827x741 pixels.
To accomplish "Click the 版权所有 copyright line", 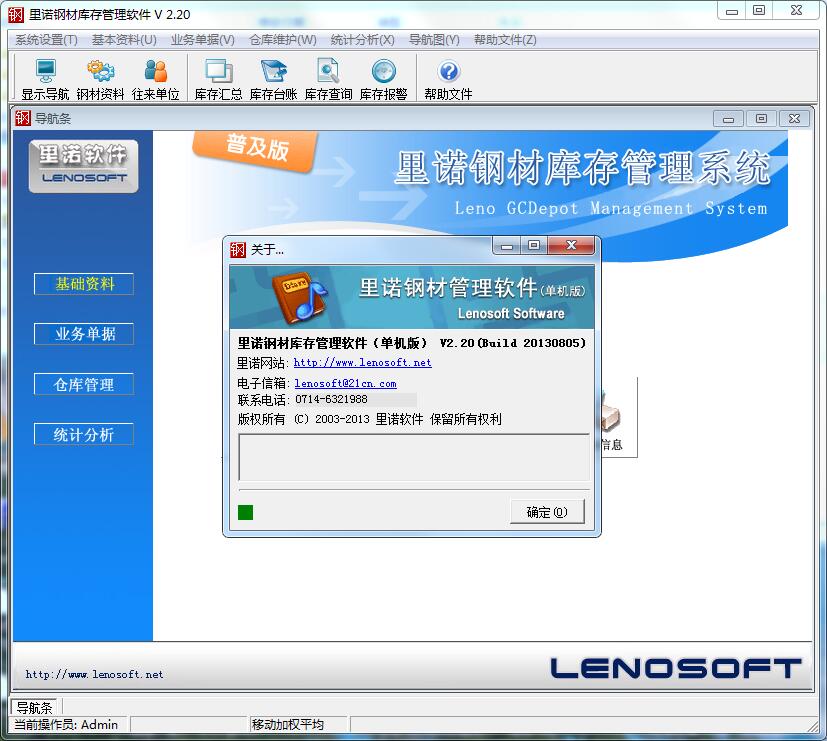I will (x=369, y=419).
